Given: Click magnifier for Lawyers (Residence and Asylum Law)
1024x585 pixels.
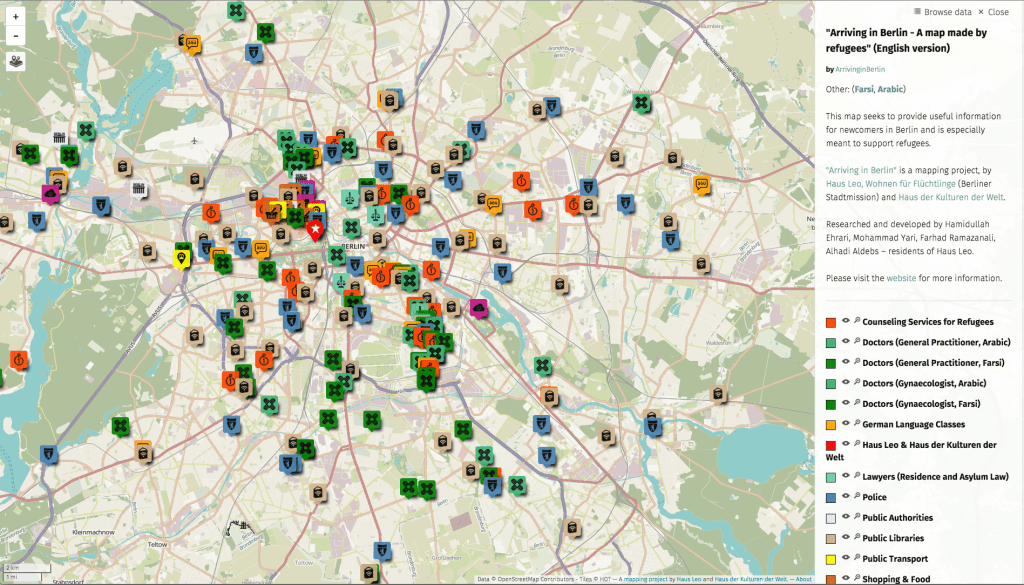Looking at the screenshot, I should coord(856,477).
